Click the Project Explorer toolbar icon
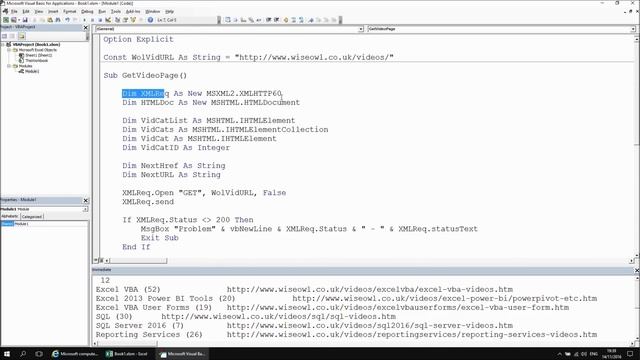Screen dimensions: 640x360 [118, 20]
